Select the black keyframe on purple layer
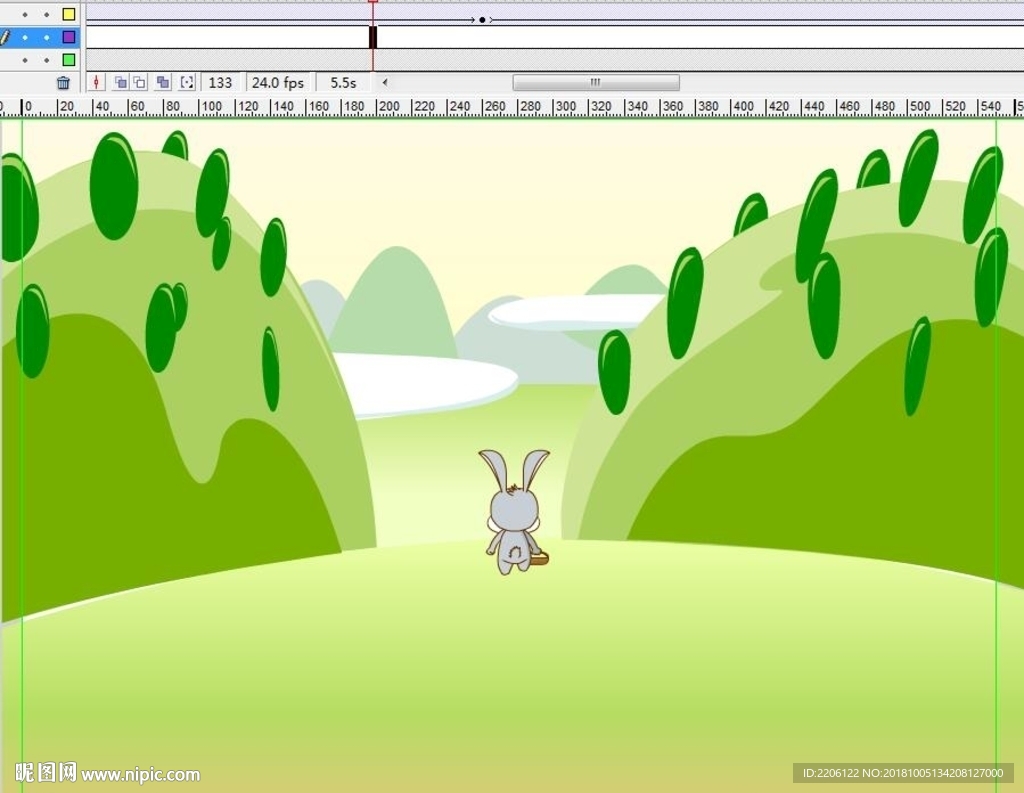The height and width of the screenshot is (793, 1024). pyautogui.click(x=373, y=37)
